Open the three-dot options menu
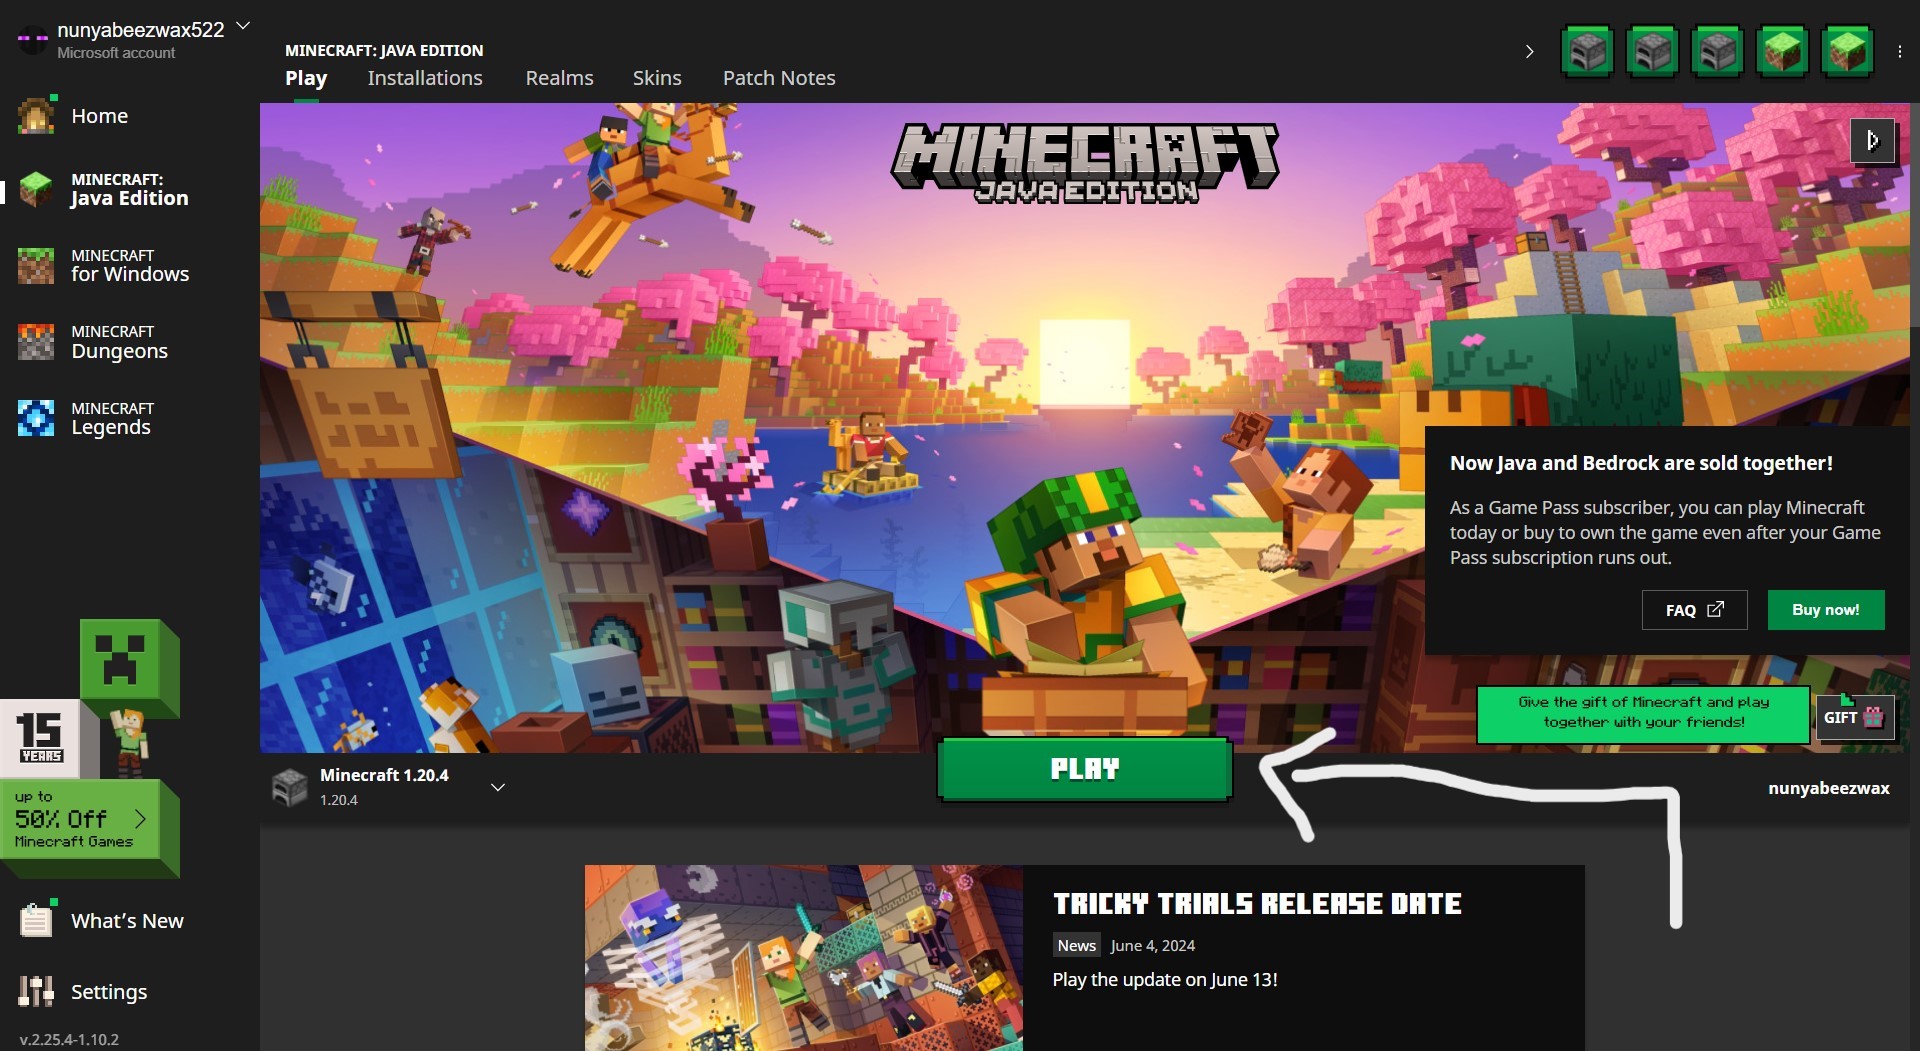Viewport: 1920px width, 1051px height. click(x=1899, y=52)
